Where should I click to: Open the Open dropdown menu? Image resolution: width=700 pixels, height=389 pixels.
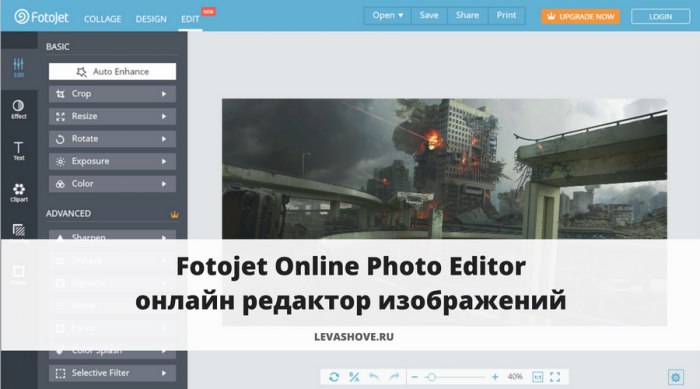point(388,15)
